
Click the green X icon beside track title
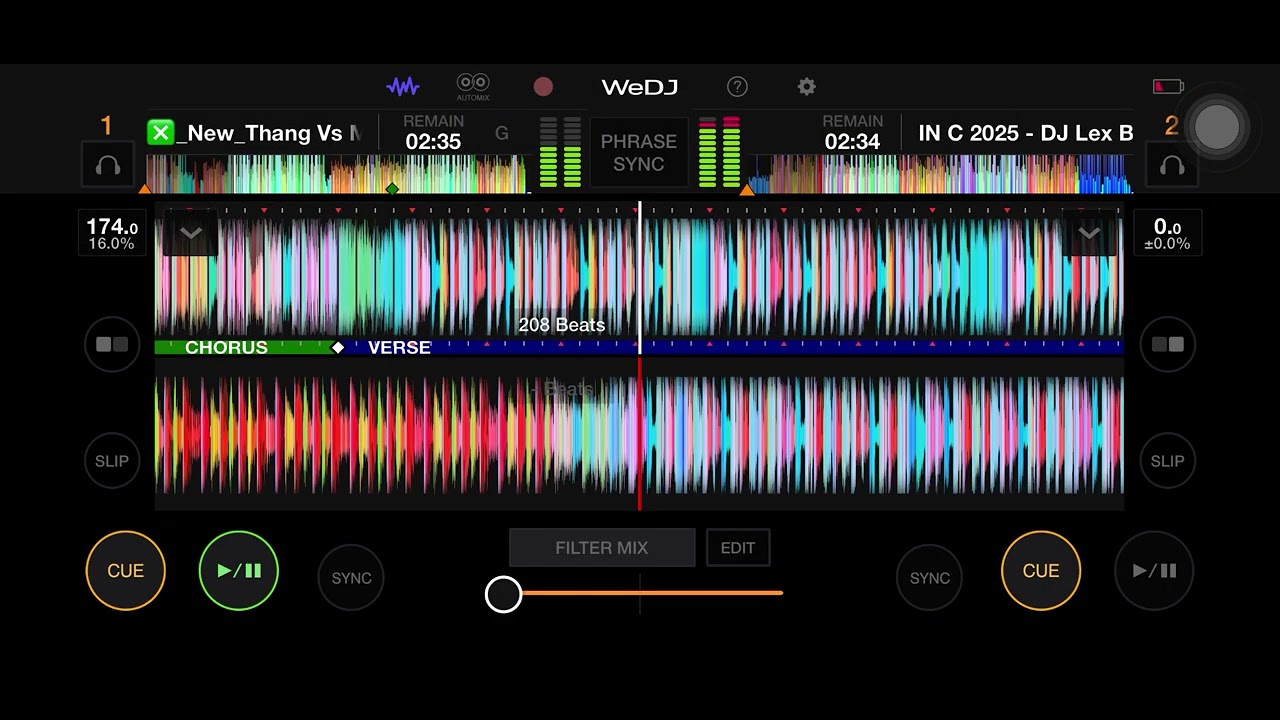[160, 132]
